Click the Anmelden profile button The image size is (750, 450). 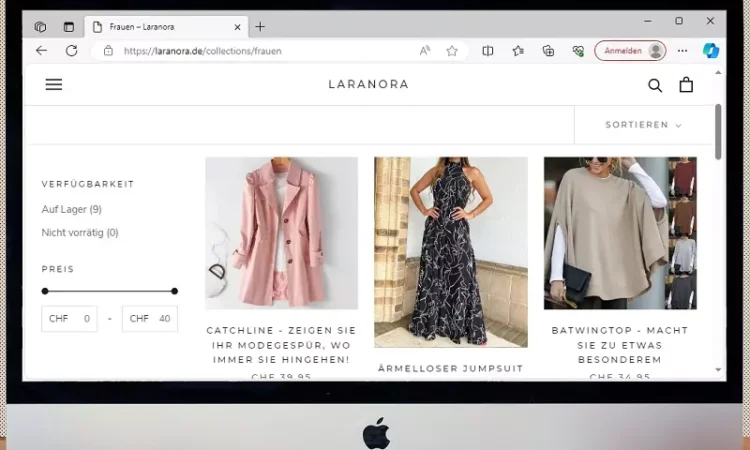(630, 51)
